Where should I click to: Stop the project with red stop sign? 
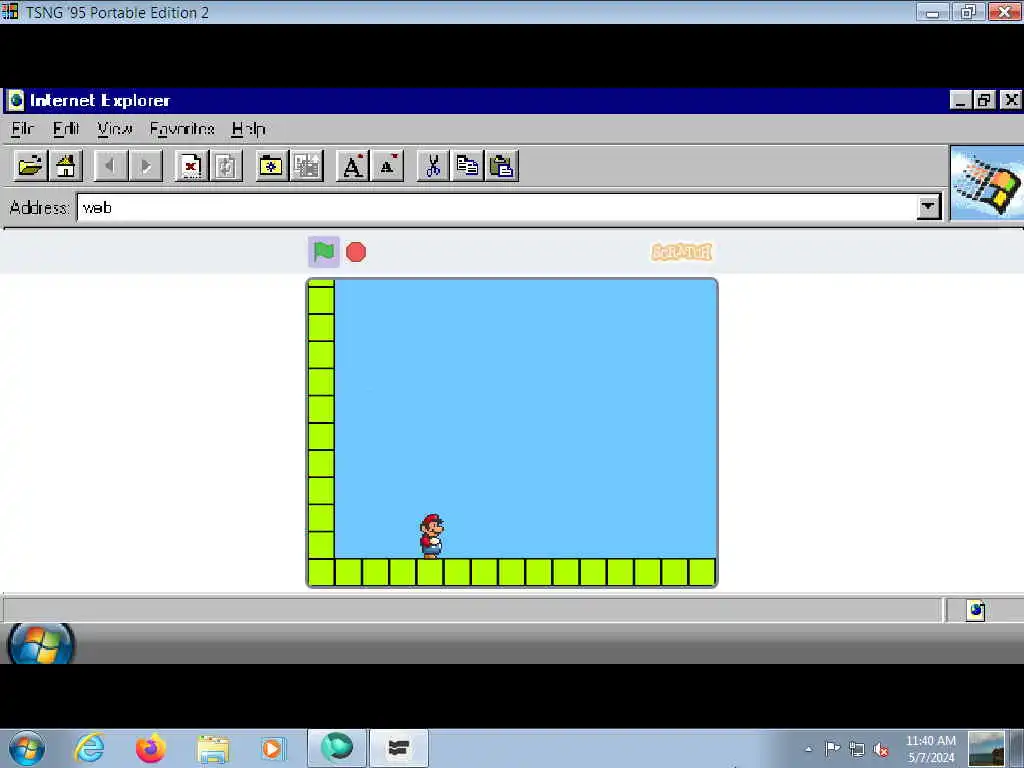click(356, 252)
